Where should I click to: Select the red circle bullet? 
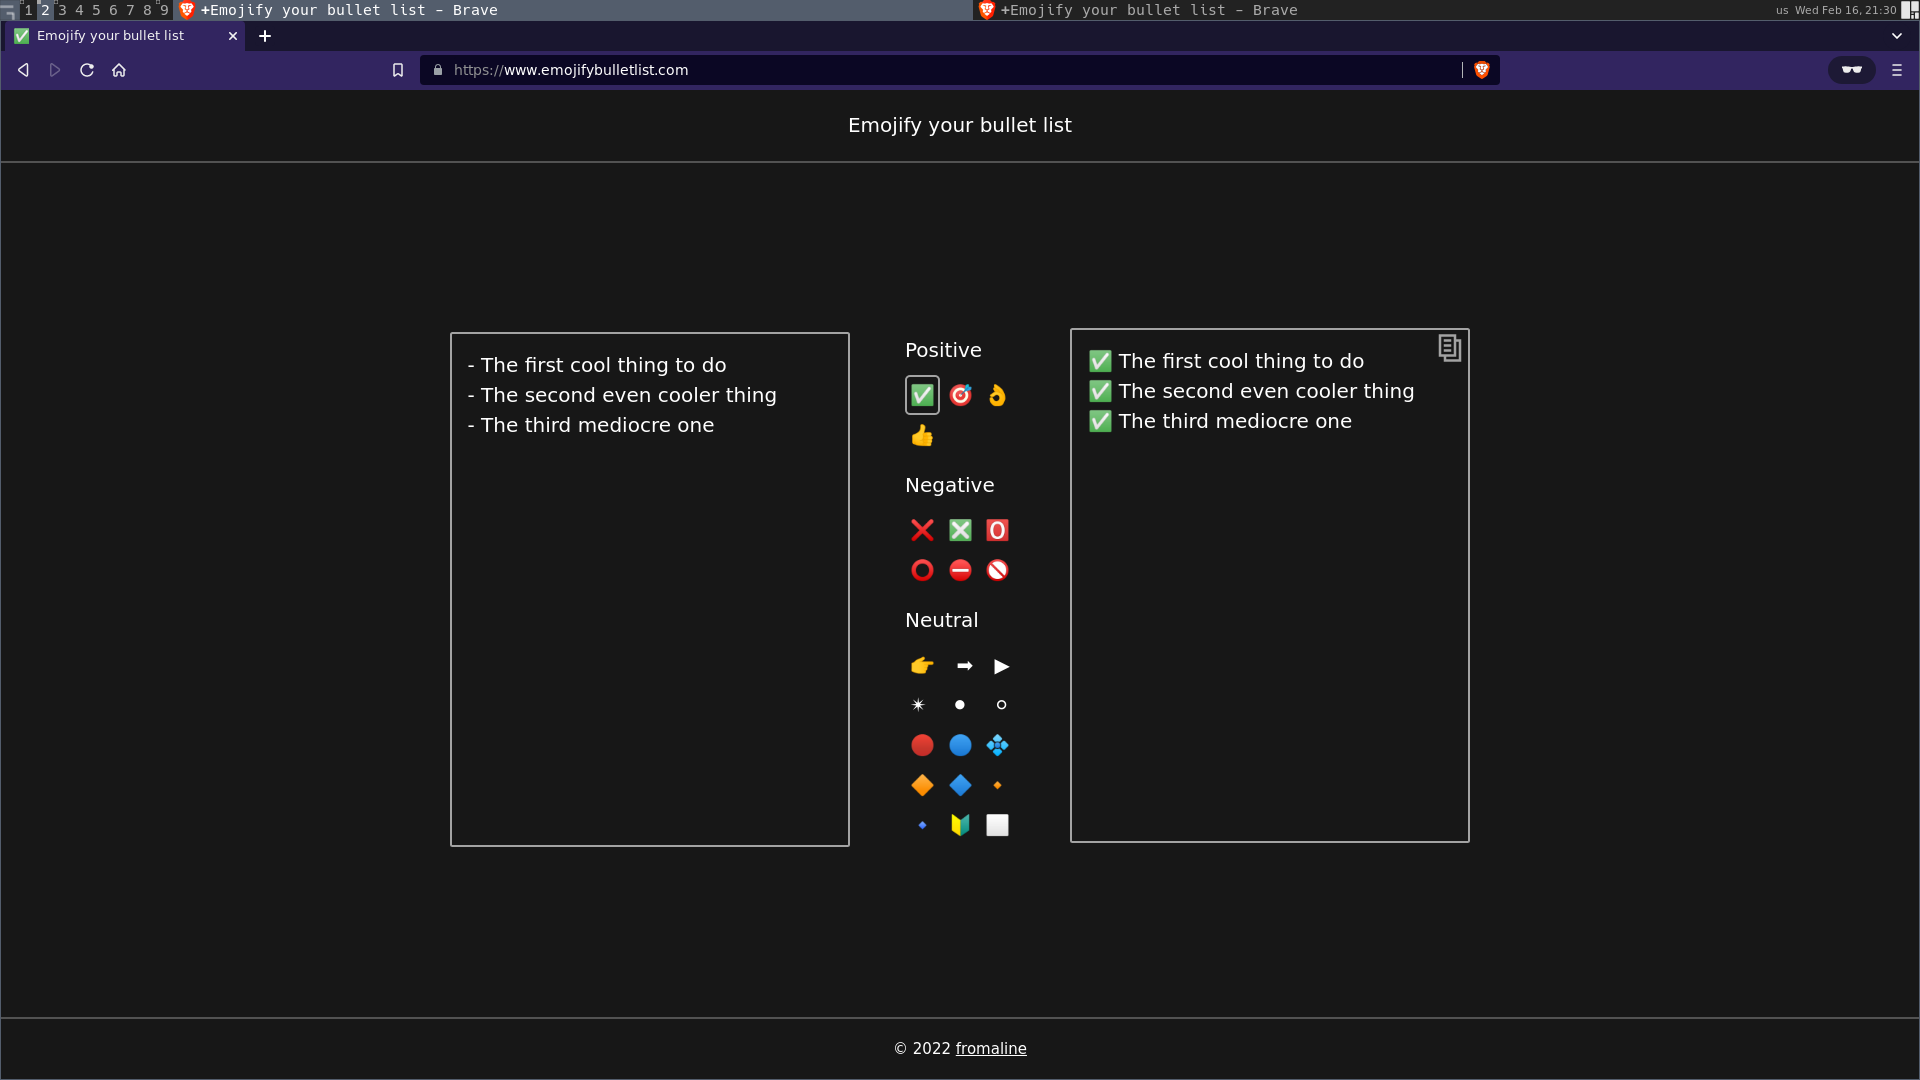click(922, 745)
